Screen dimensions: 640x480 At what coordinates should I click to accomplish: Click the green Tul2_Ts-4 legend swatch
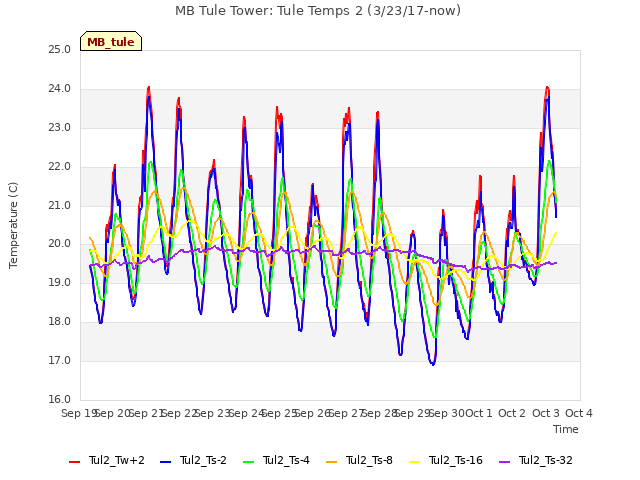(x=248, y=462)
